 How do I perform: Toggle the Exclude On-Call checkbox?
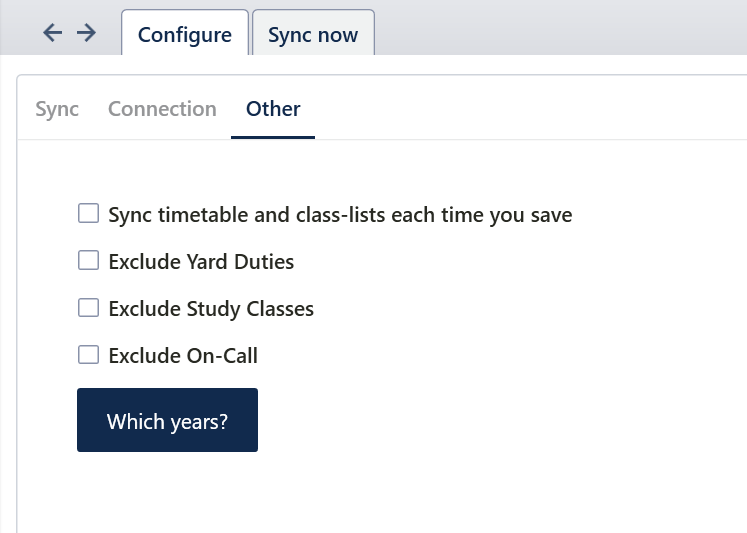(x=89, y=354)
